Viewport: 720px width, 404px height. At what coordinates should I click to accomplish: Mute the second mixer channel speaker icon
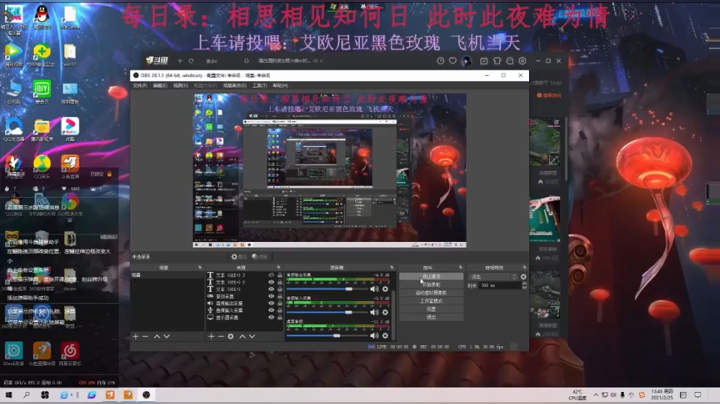pyautogui.click(x=374, y=312)
